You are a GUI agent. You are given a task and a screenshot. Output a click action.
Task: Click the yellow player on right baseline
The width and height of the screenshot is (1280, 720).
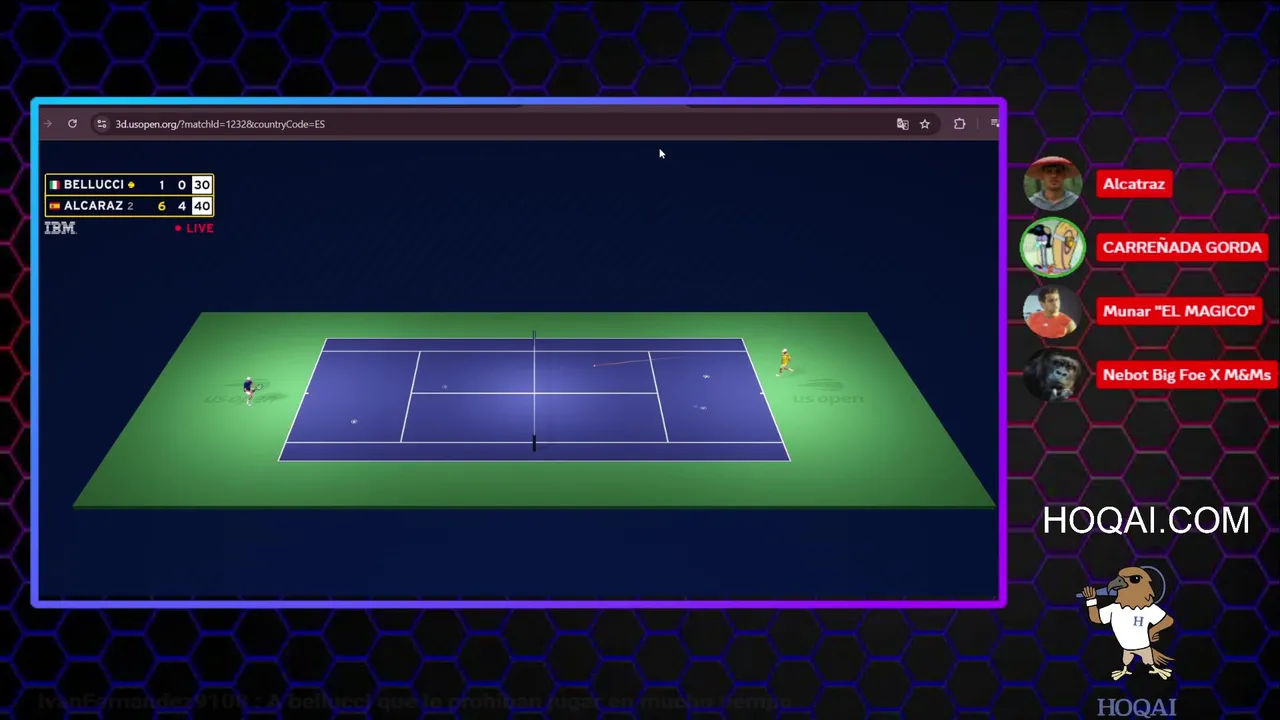tap(785, 362)
